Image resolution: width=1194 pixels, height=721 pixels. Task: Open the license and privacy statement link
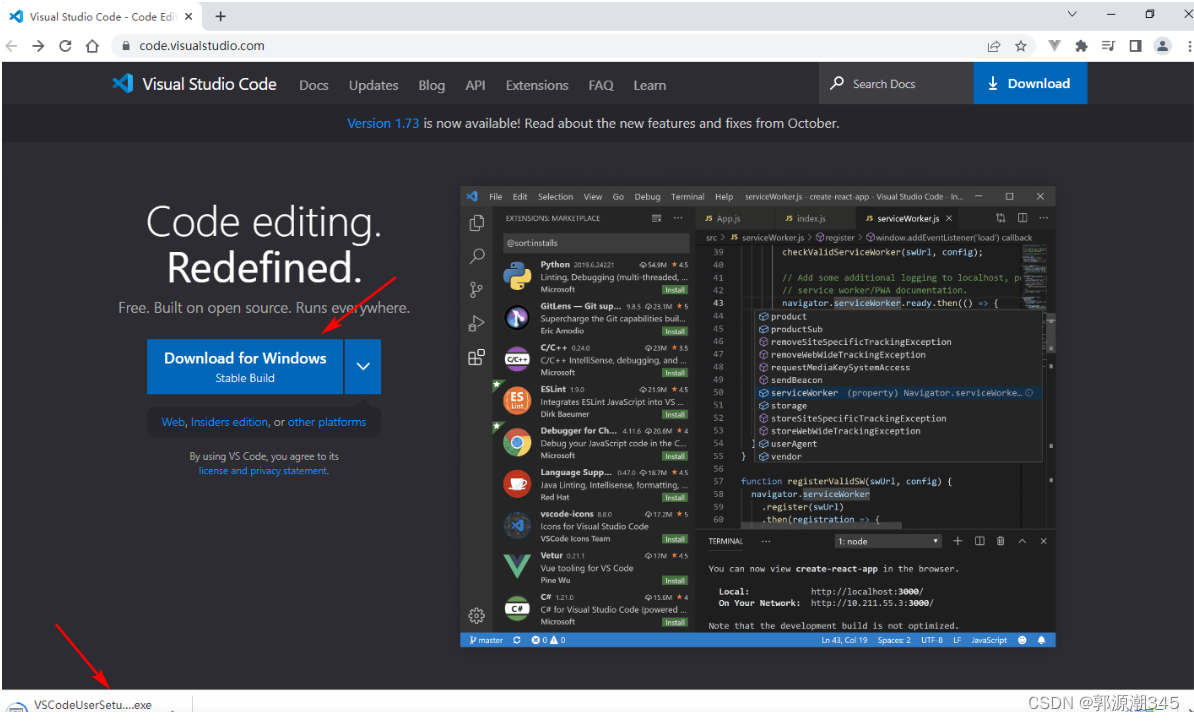click(263, 471)
